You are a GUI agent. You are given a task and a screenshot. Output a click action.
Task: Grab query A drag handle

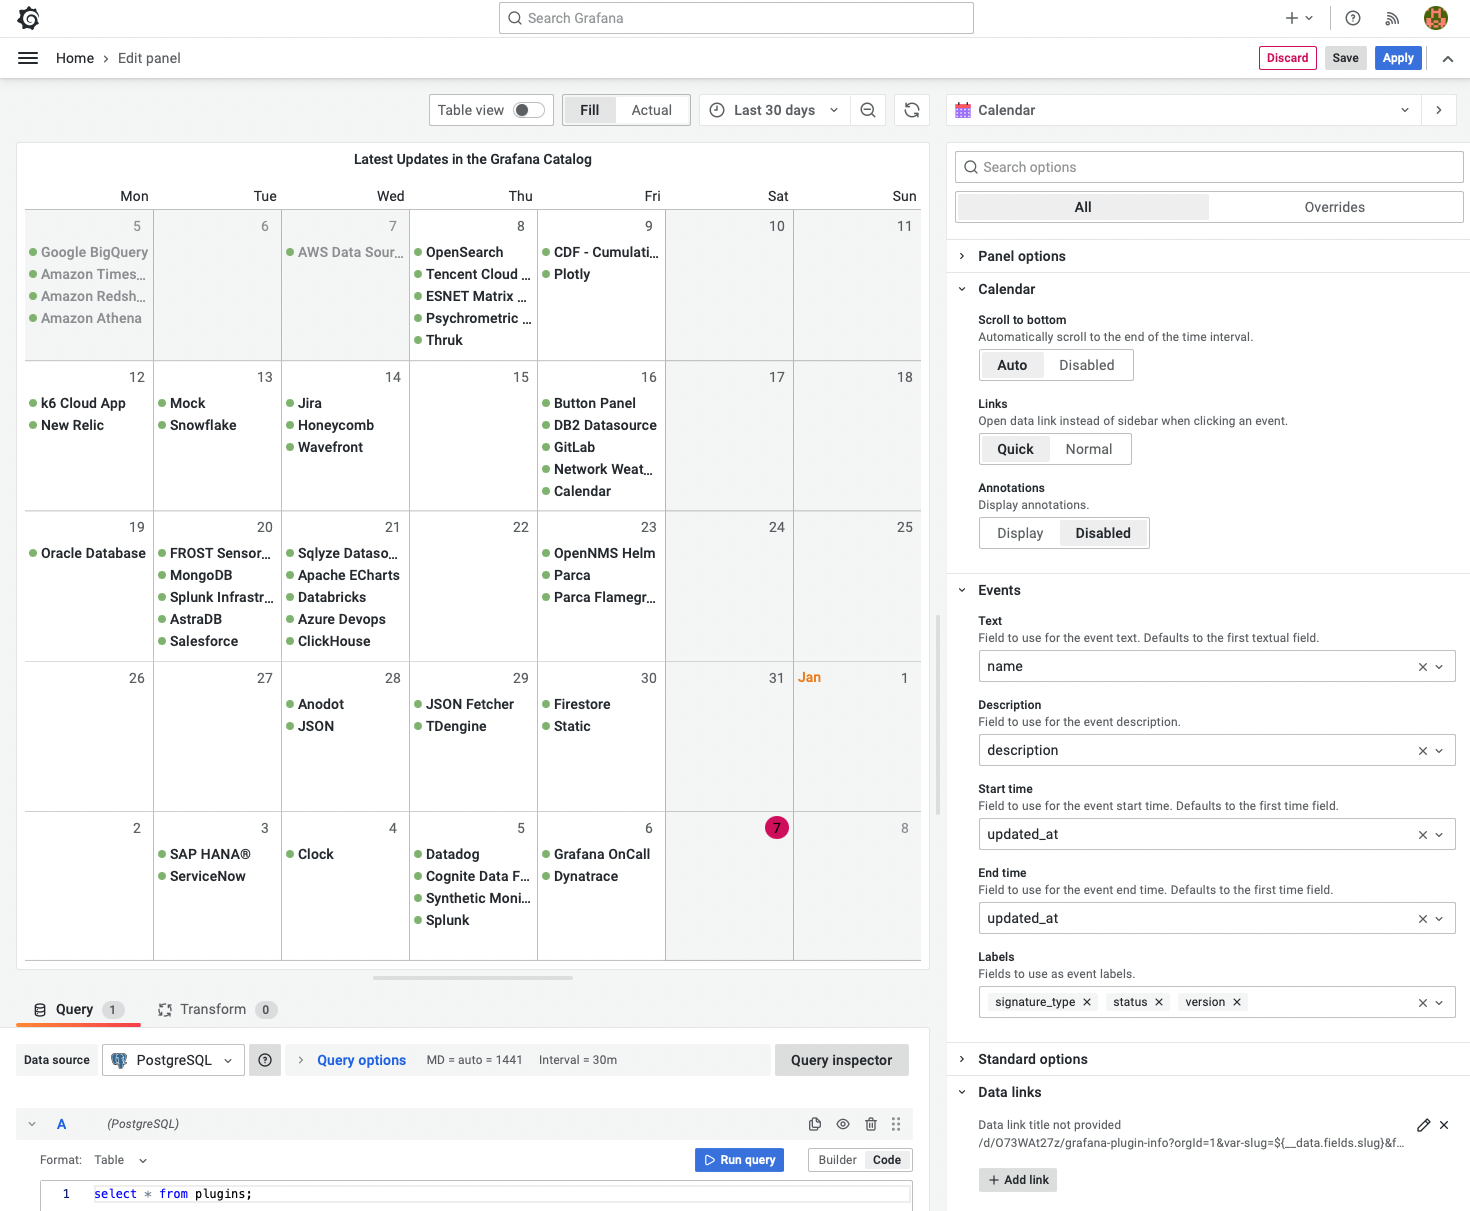896,1124
